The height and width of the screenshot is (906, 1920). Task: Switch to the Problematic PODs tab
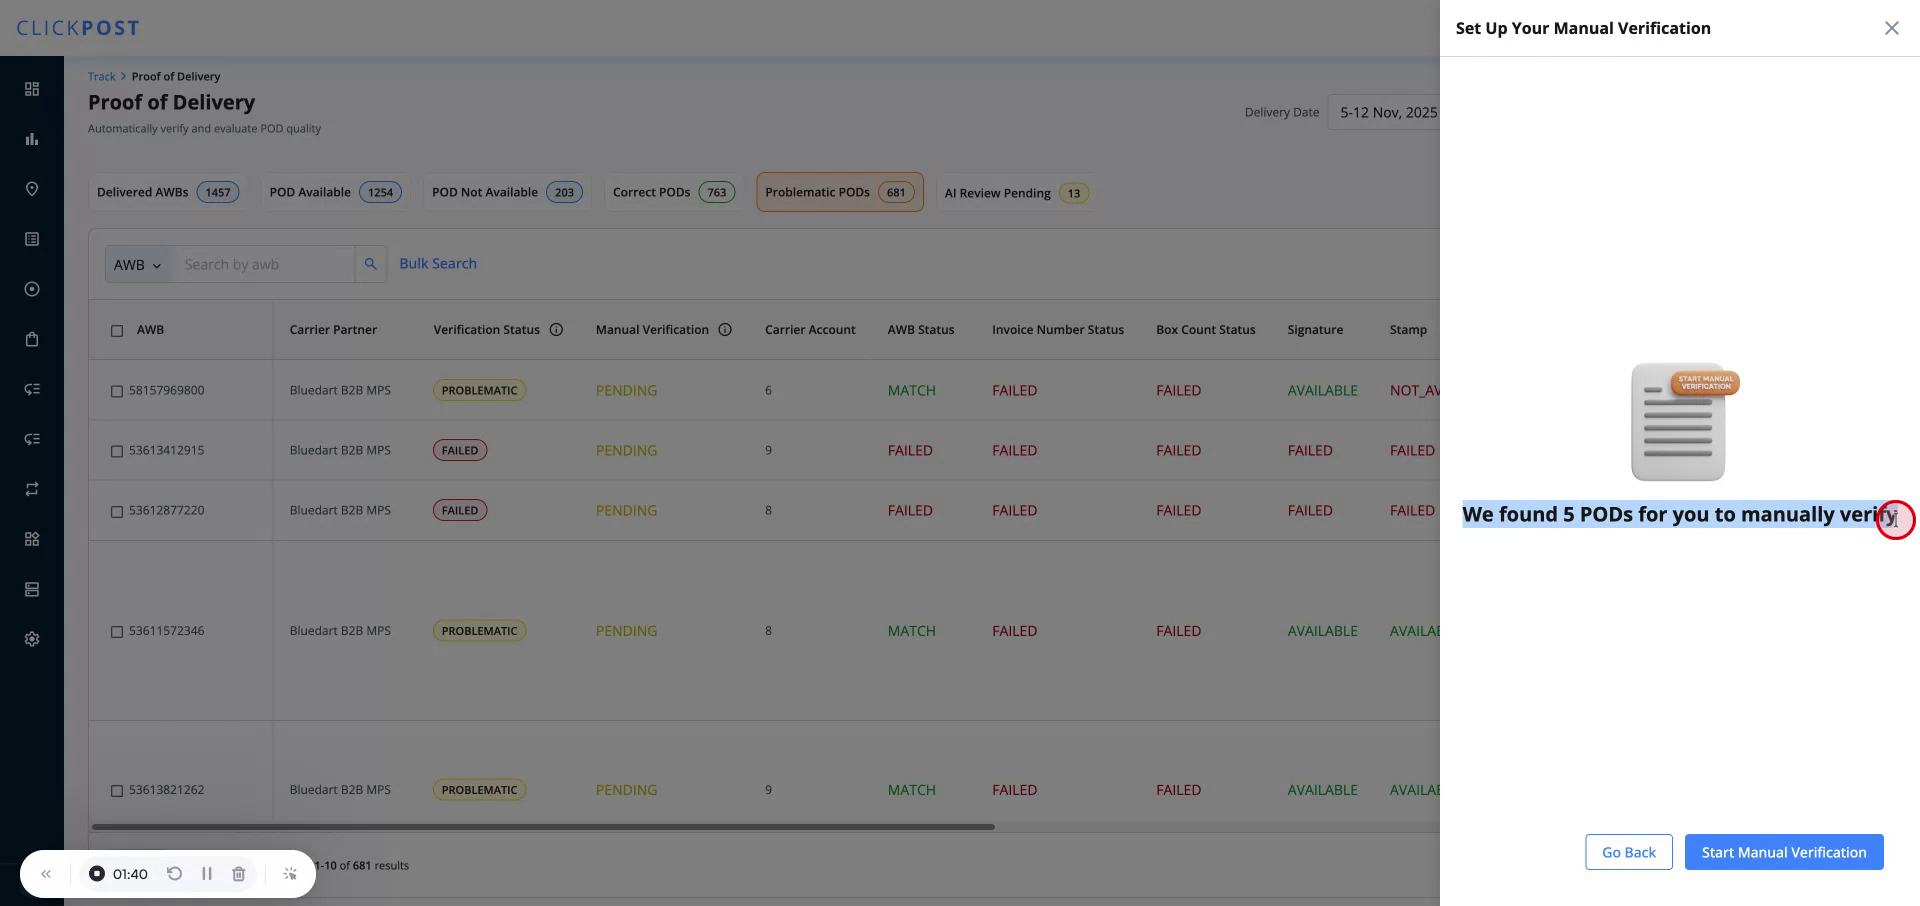(839, 192)
